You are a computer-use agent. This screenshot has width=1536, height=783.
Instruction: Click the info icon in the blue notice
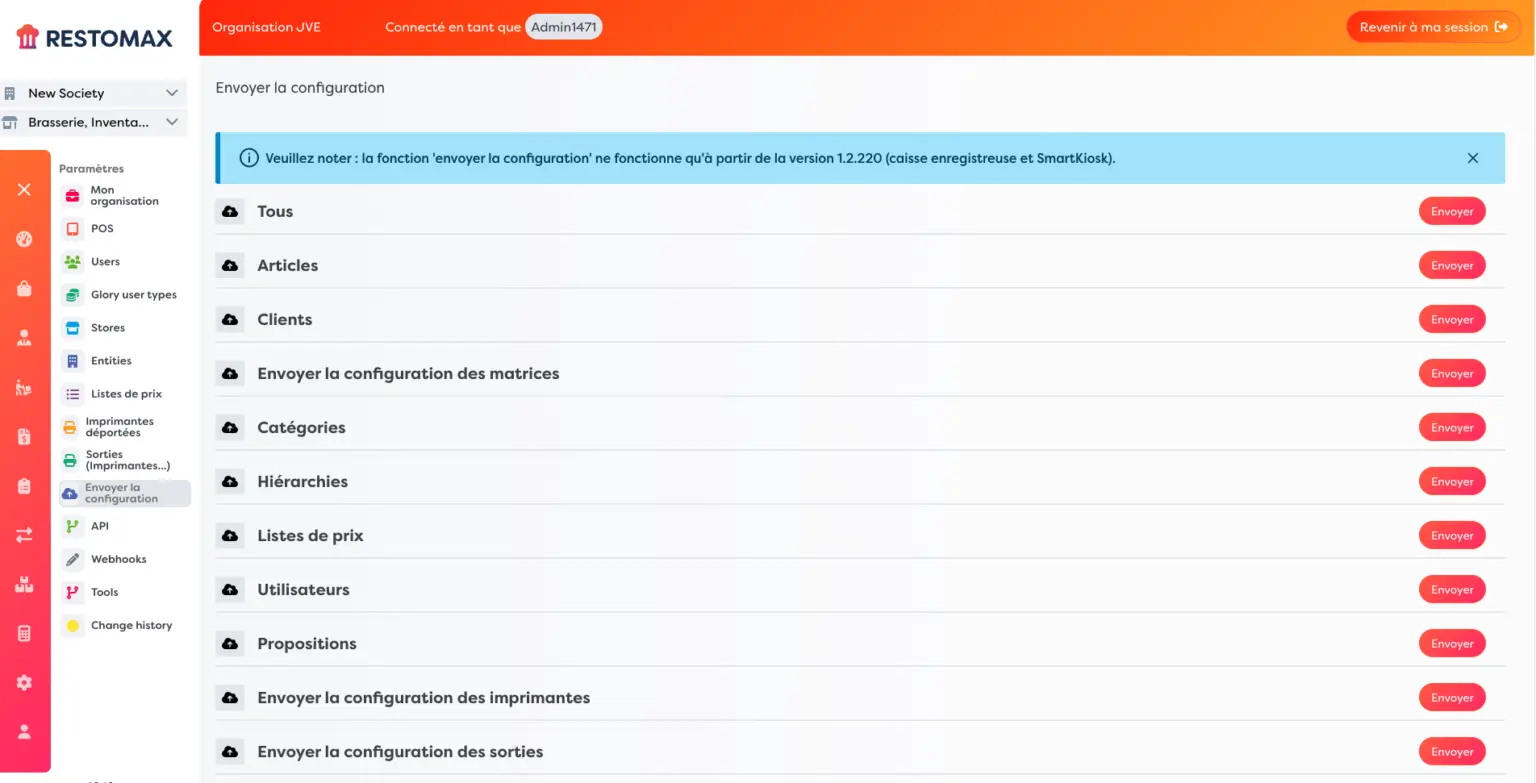tap(249, 158)
